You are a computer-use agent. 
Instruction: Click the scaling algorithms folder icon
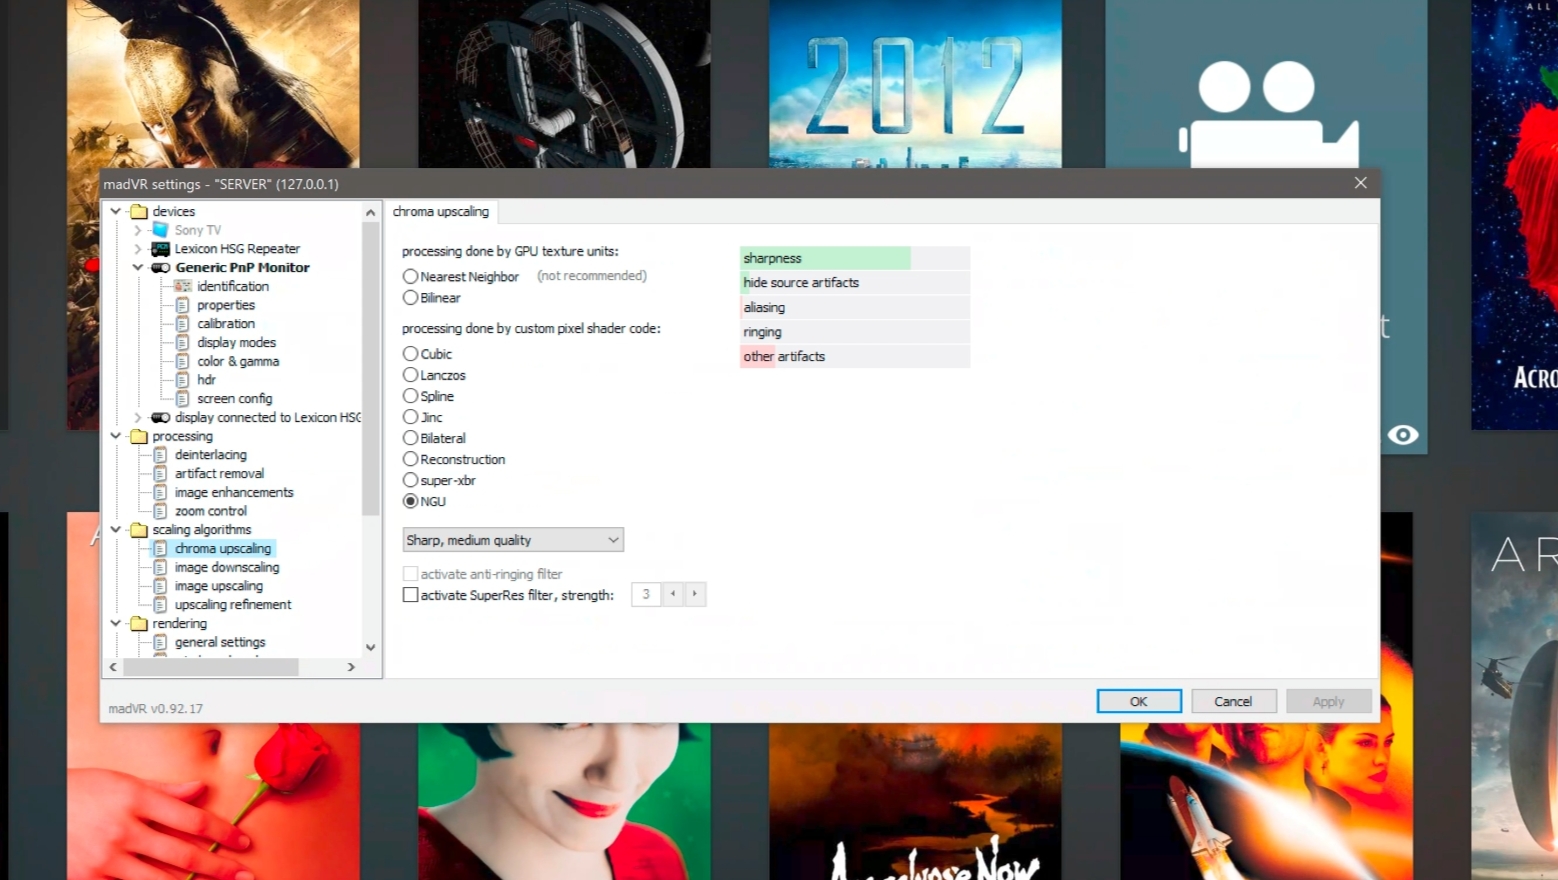point(139,530)
